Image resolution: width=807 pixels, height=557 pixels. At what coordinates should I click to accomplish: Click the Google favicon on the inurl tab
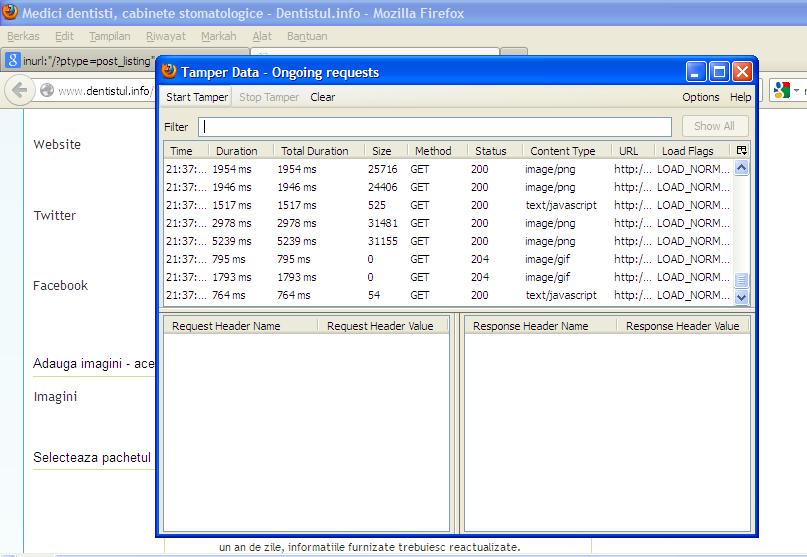click(x=12, y=61)
